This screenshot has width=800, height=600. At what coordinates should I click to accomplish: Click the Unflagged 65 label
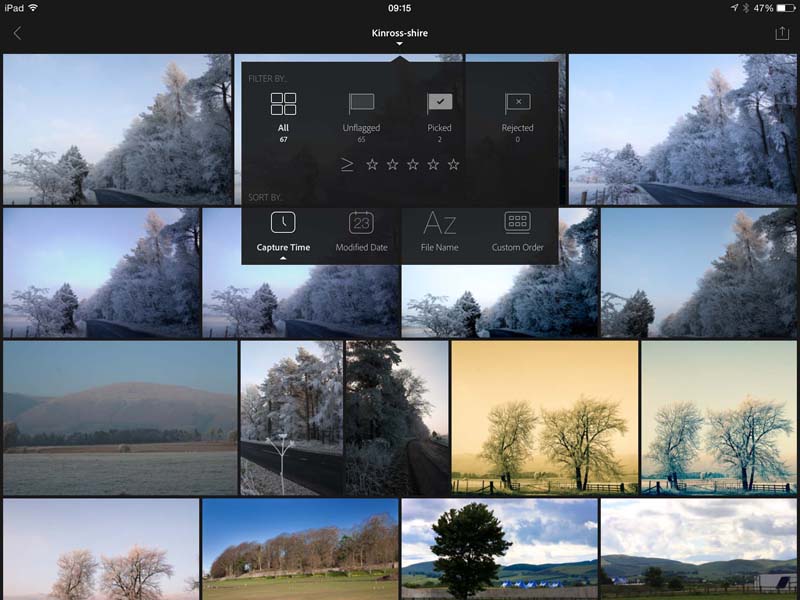tap(361, 133)
